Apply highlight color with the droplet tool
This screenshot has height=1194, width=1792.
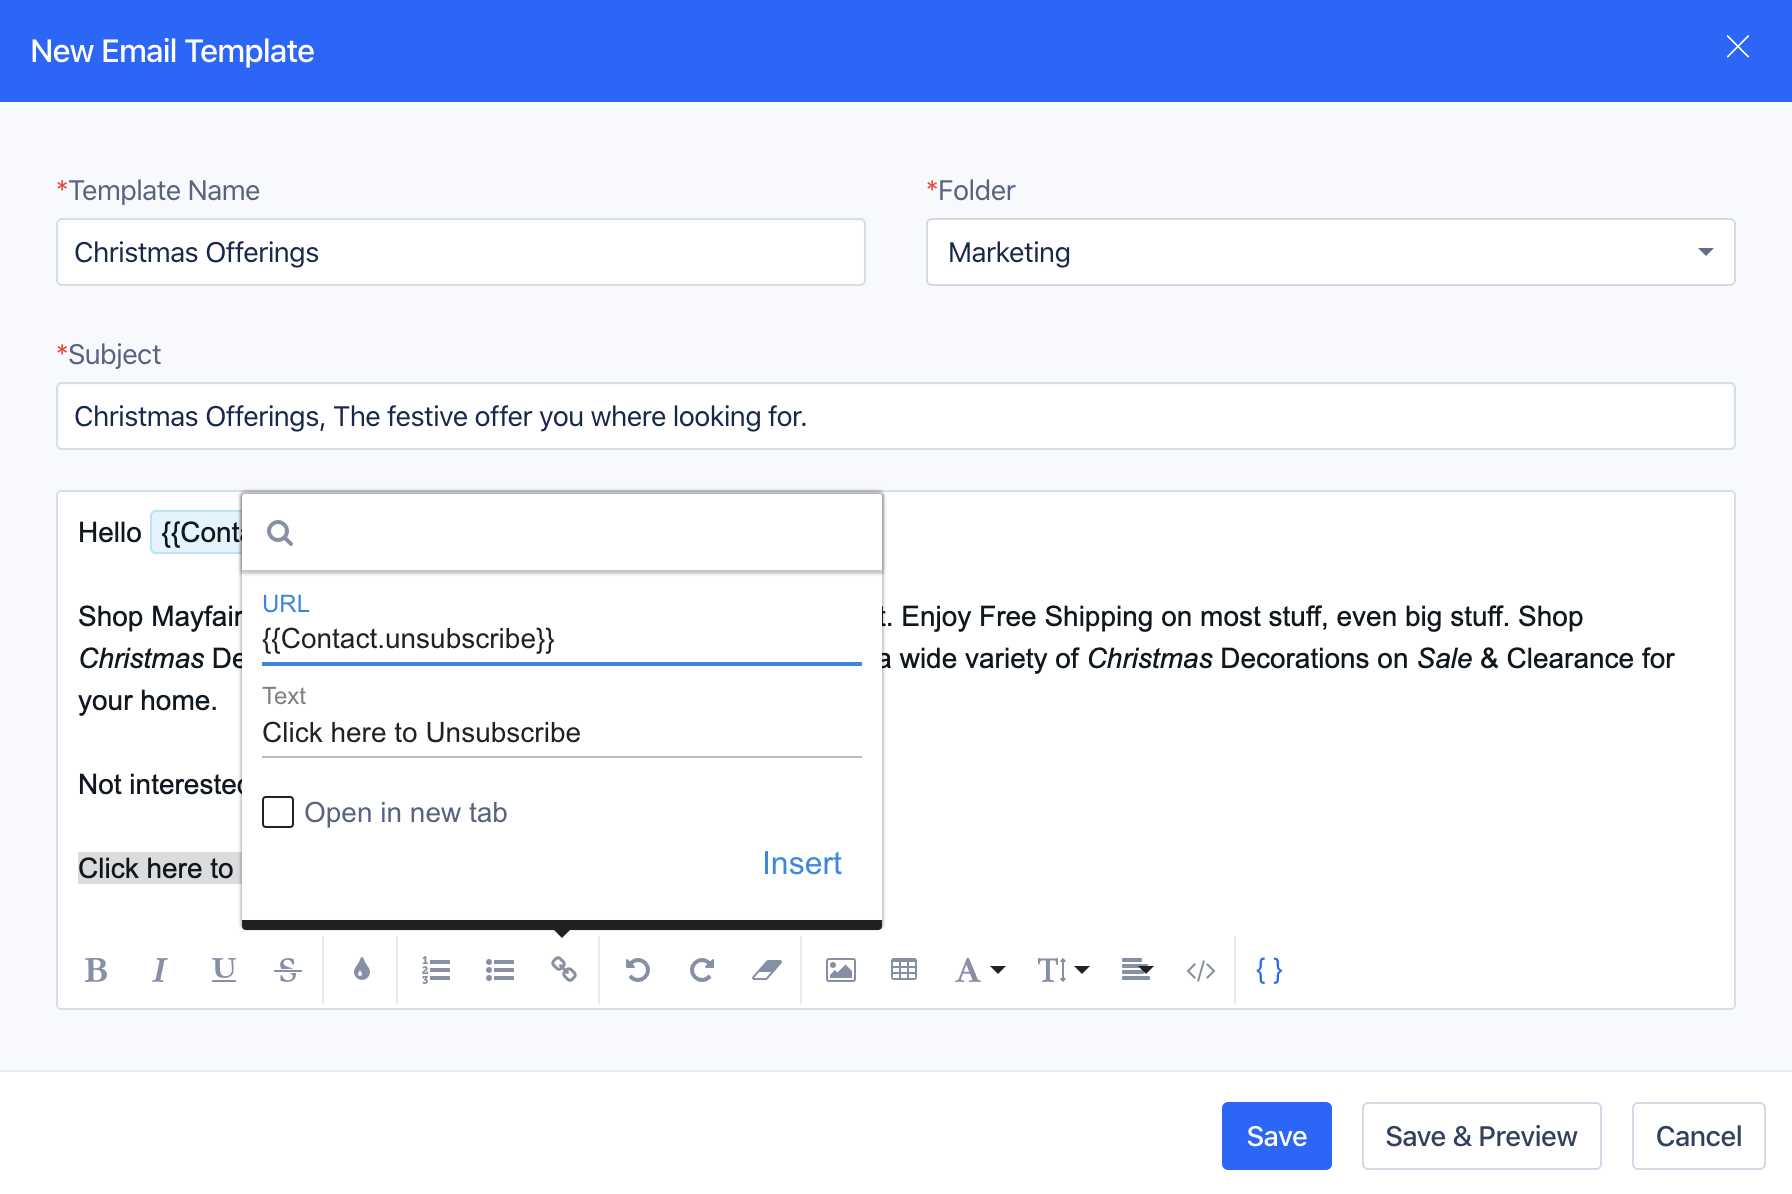360,969
